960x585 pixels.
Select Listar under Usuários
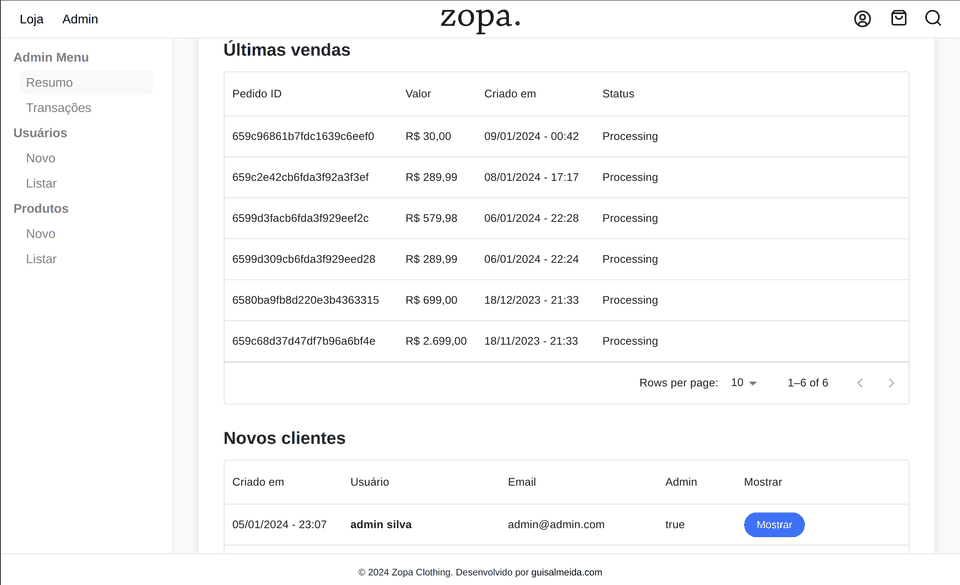click(41, 183)
